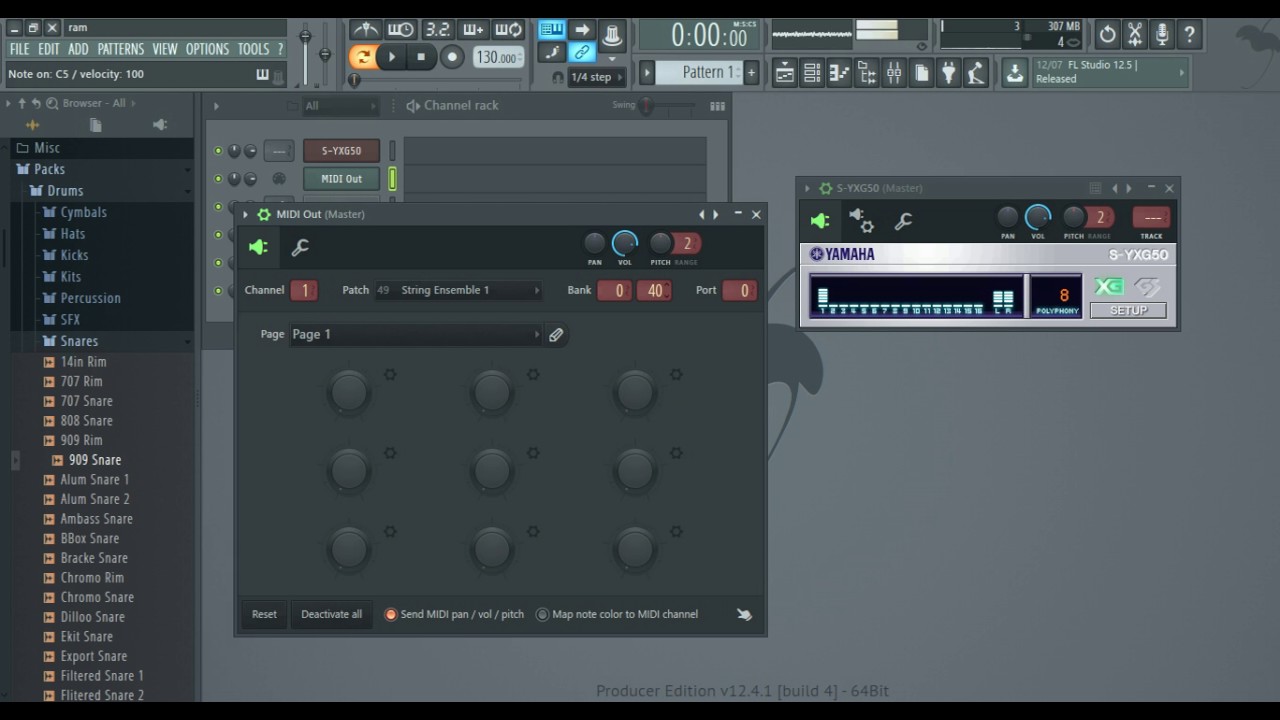Enable wait for input before recording
Image resolution: width=1280 pixels, height=720 pixels.
[401, 29]
